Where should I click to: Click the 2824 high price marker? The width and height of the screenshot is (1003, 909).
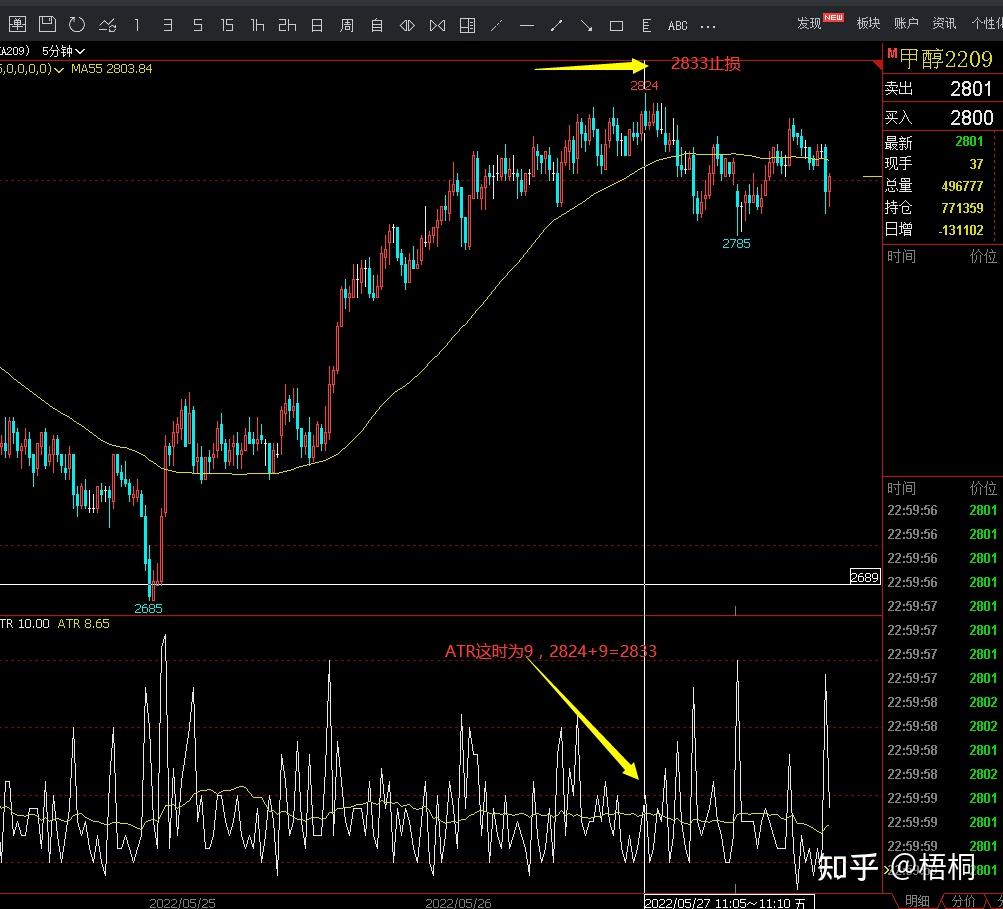(644, 85)
